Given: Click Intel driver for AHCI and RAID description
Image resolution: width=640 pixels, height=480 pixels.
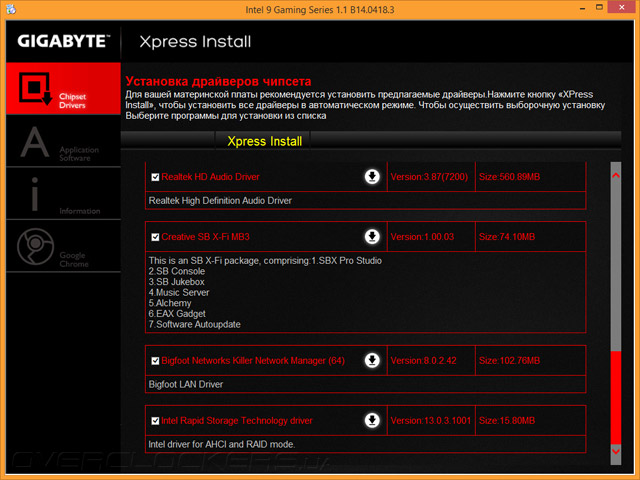Looking at the screenshot, I should [222, 444].
